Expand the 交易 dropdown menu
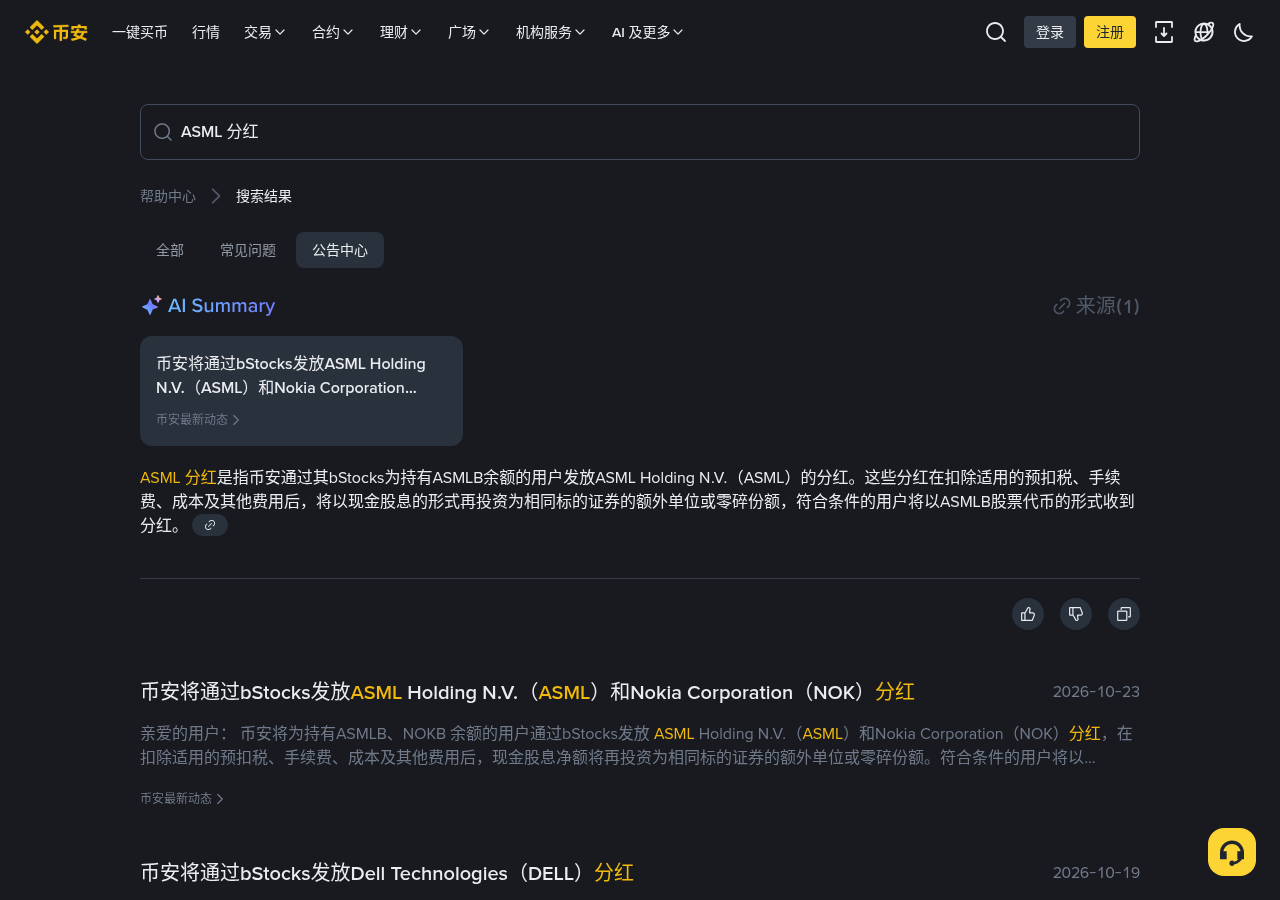Viewport: 1280px width, 900px height. 265,32
